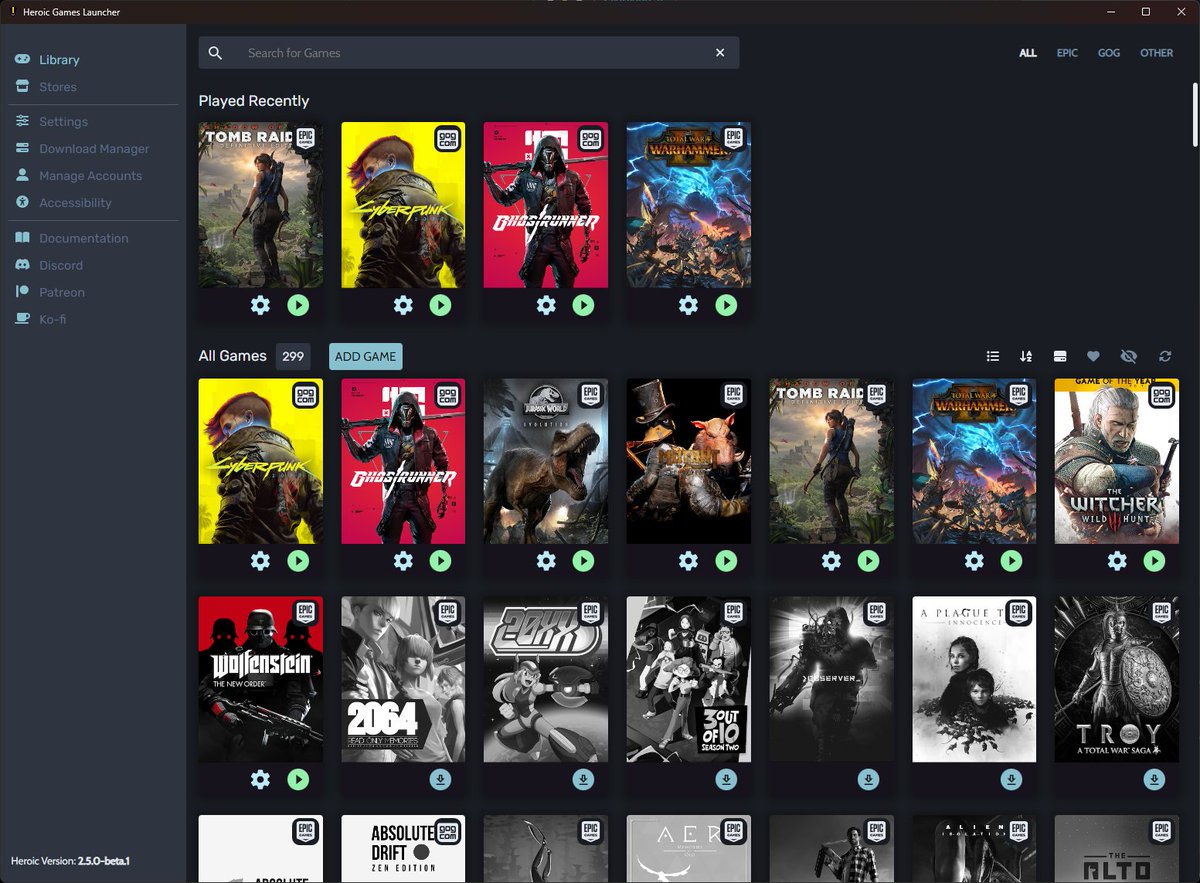This screenshot has height=883, width=1200.
Task: Open settings for recent Warhammer II
Action: click(688, 305)
